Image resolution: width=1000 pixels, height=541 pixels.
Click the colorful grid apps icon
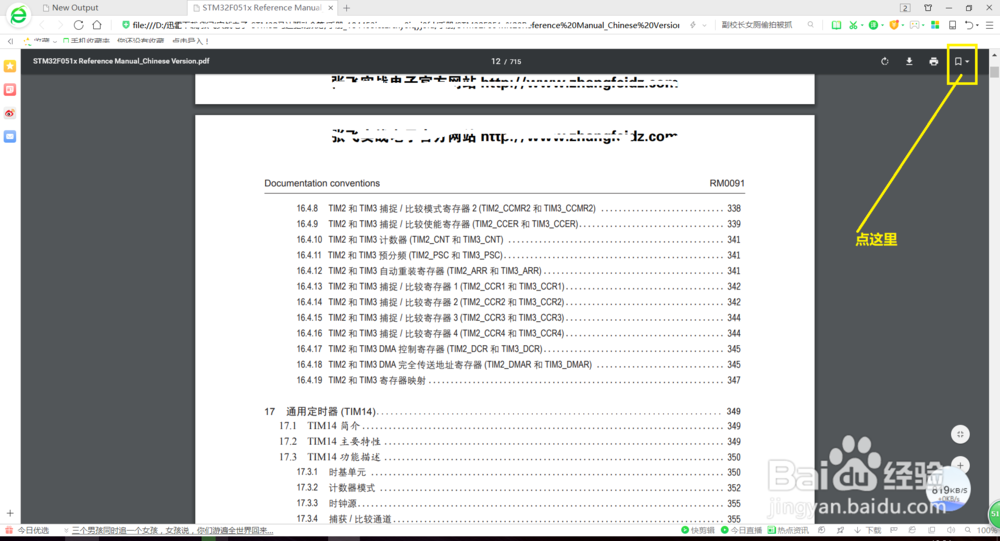click(935, 25)
